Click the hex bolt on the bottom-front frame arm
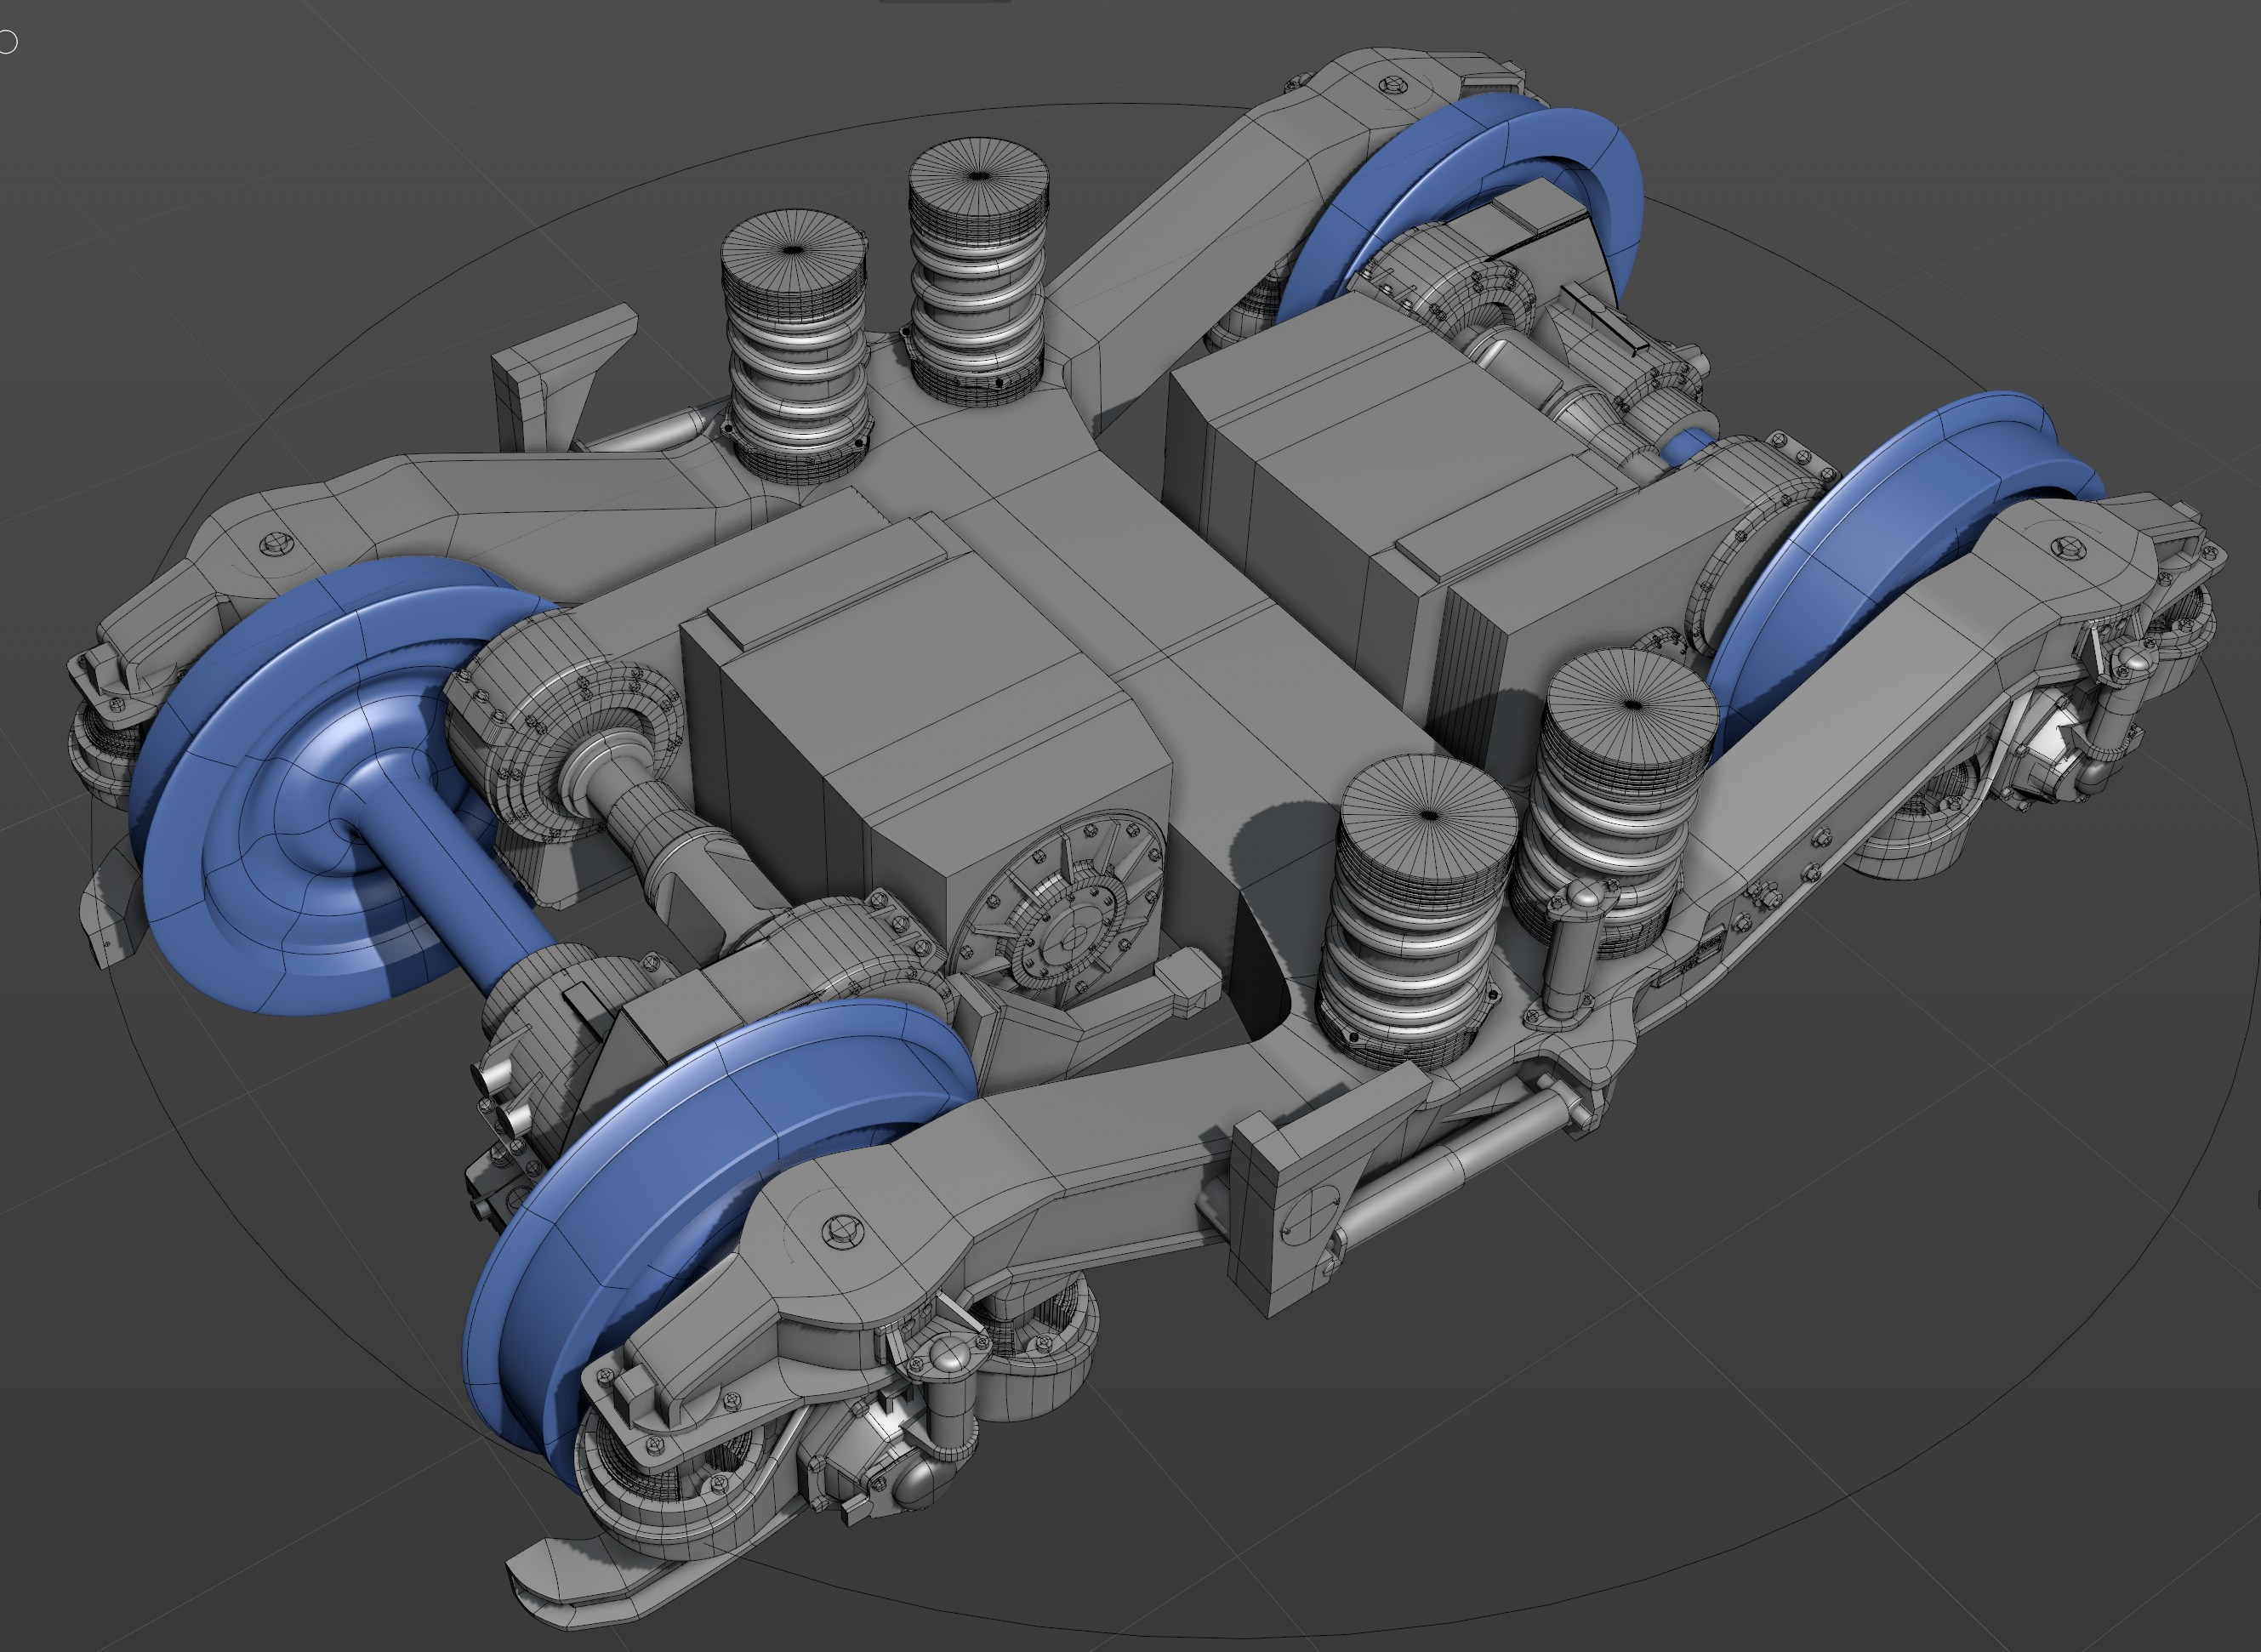Image resolution: width=2261 pixels, height=1652 pixels. 842,1230
